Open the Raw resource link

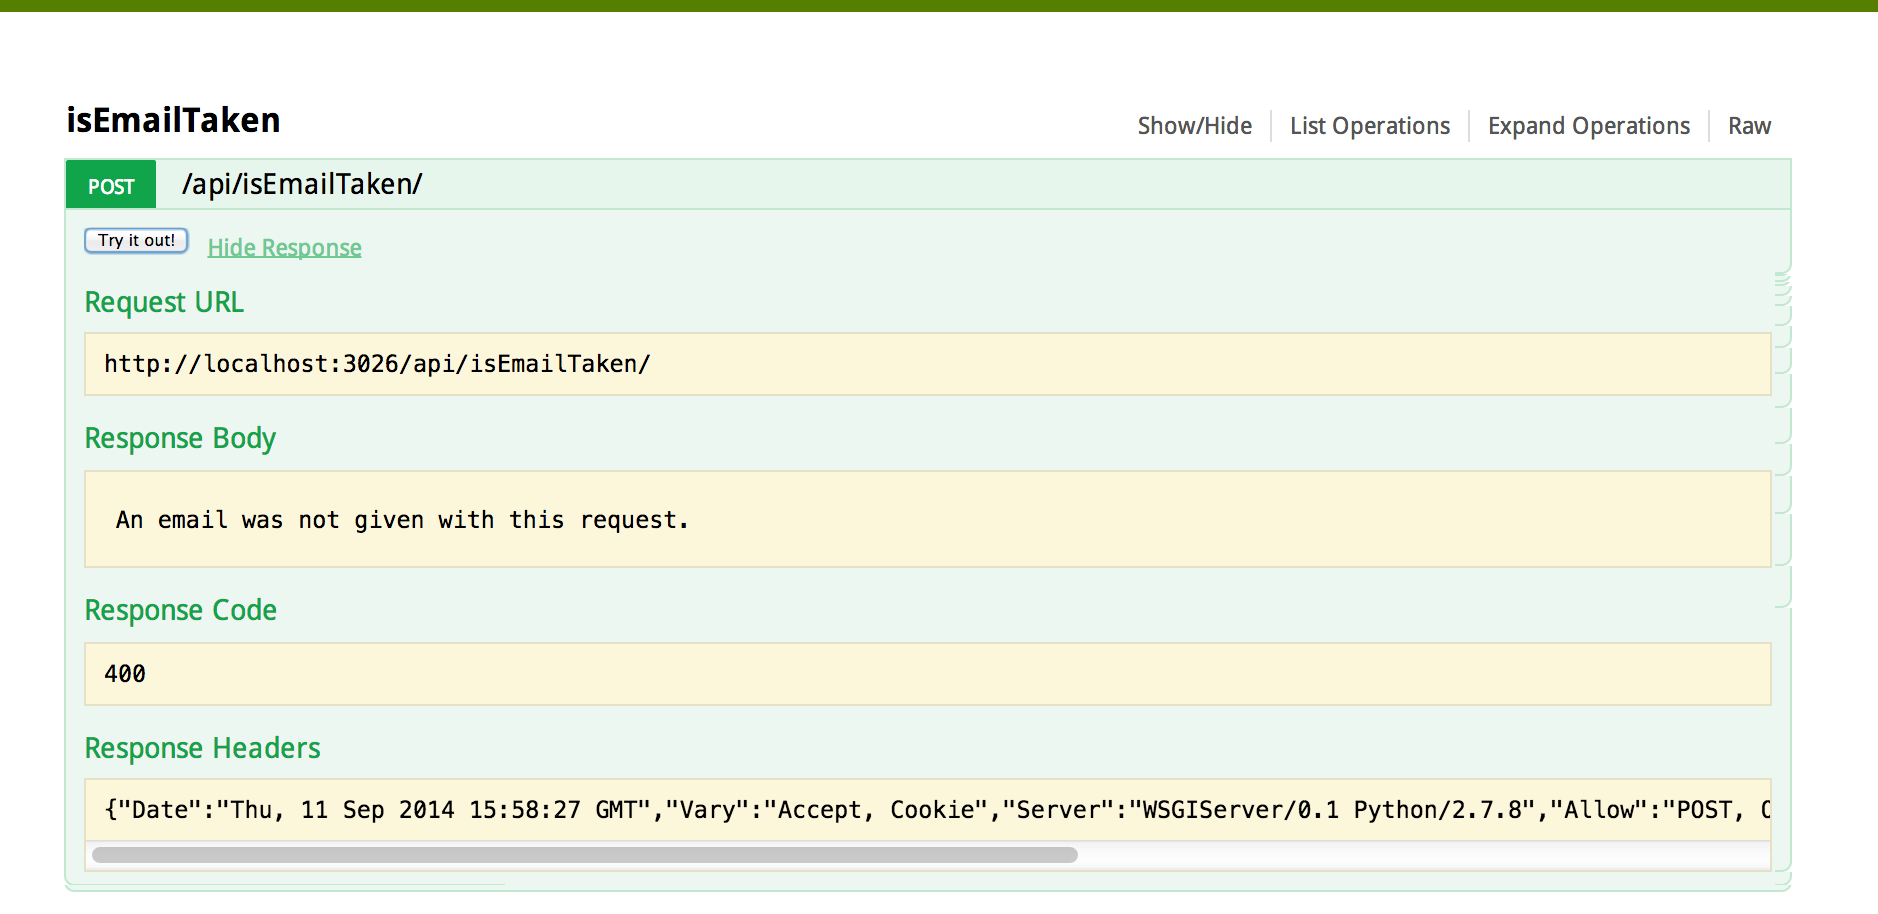point(1749,126)
